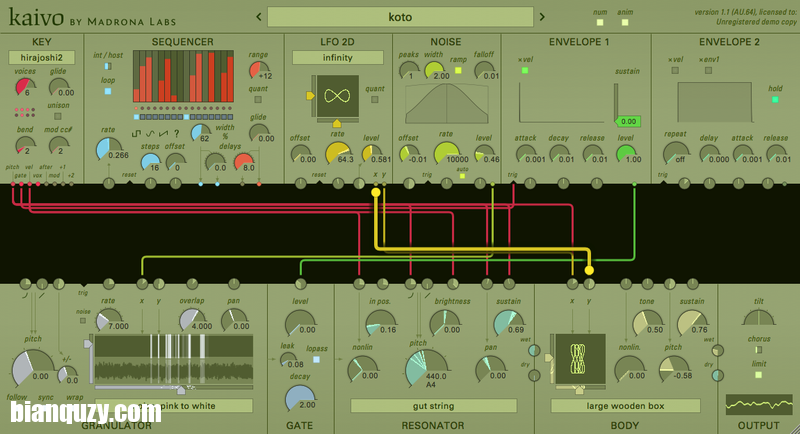Open the hirajoshi2 scale menu
Screen dimensions: 800x434
click(41, 58)
